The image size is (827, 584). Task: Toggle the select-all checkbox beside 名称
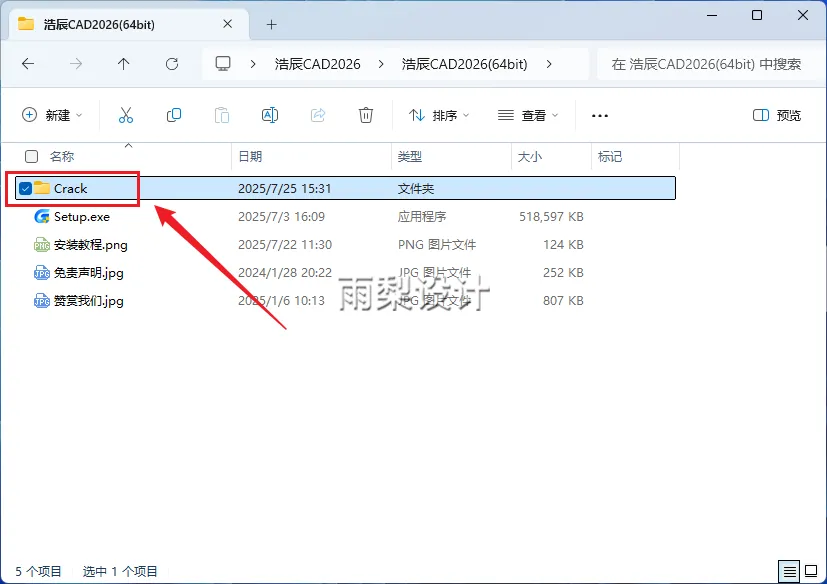point(32,156)
